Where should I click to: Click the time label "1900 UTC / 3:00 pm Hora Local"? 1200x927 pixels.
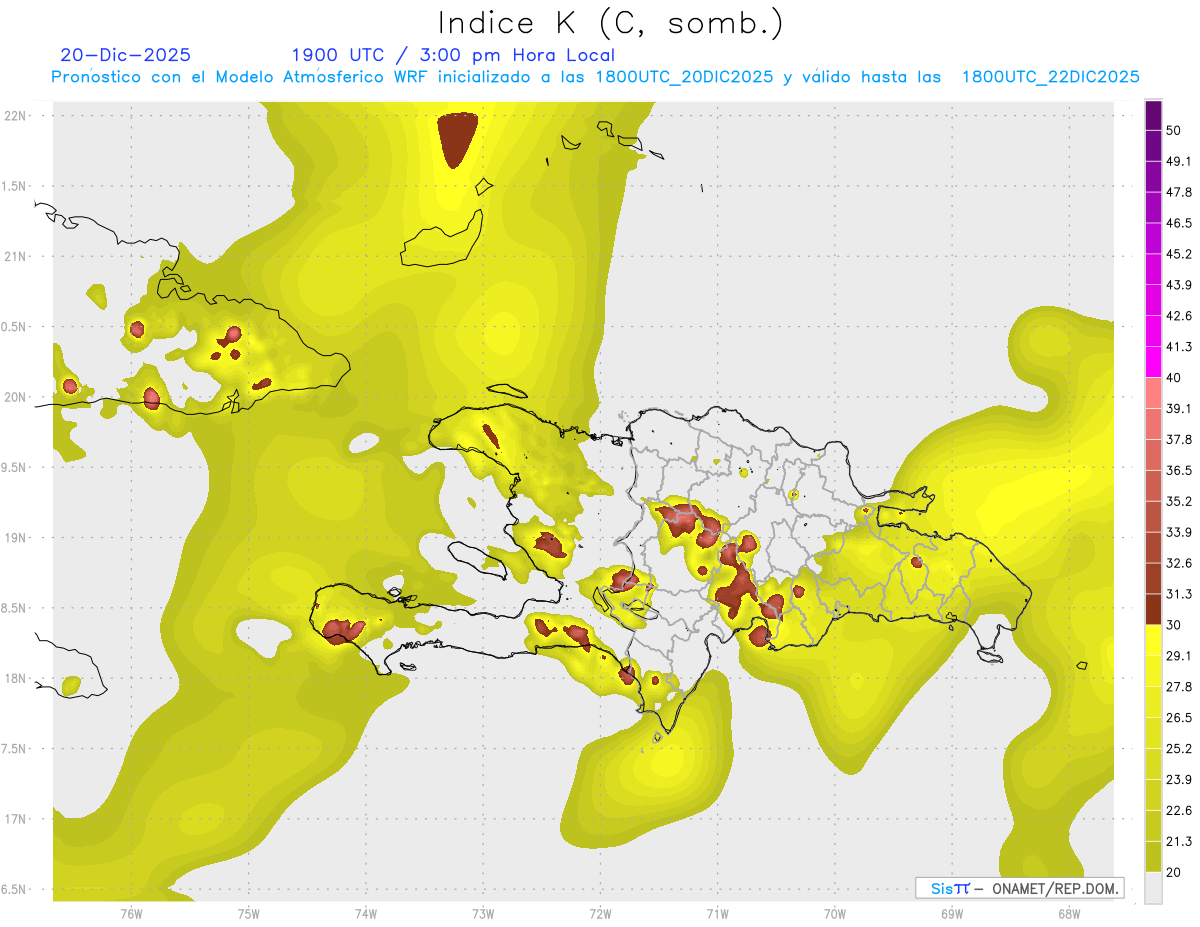(453, 55)
